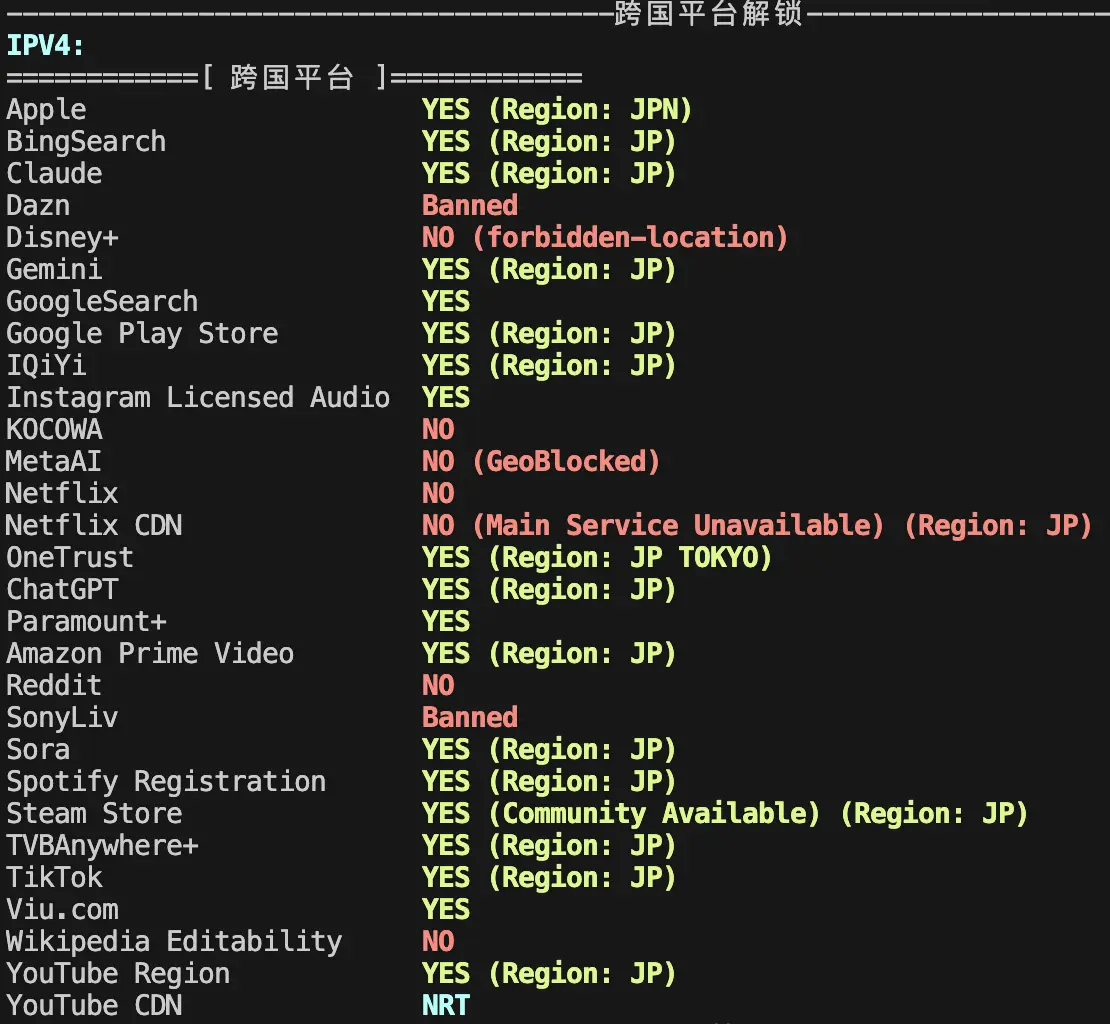Click the Spotify Registration label

tap(166, 783)
